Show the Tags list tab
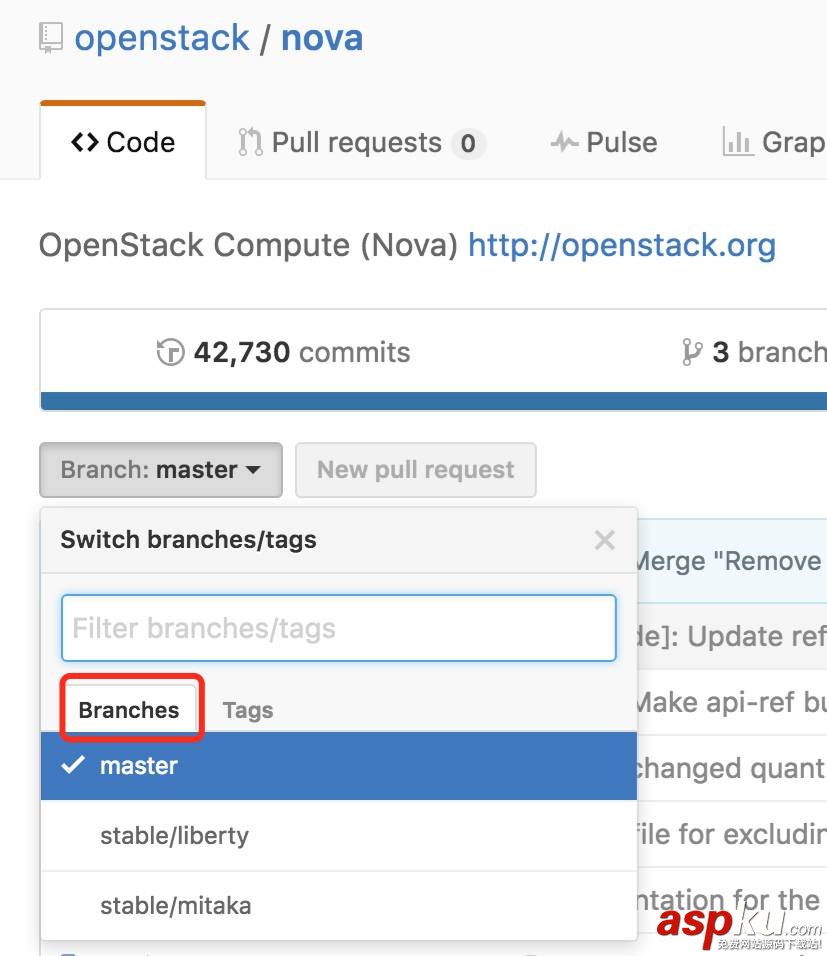The height and width of the screenshot is (956, 827). pyautogui.click(x=248, y=710)
